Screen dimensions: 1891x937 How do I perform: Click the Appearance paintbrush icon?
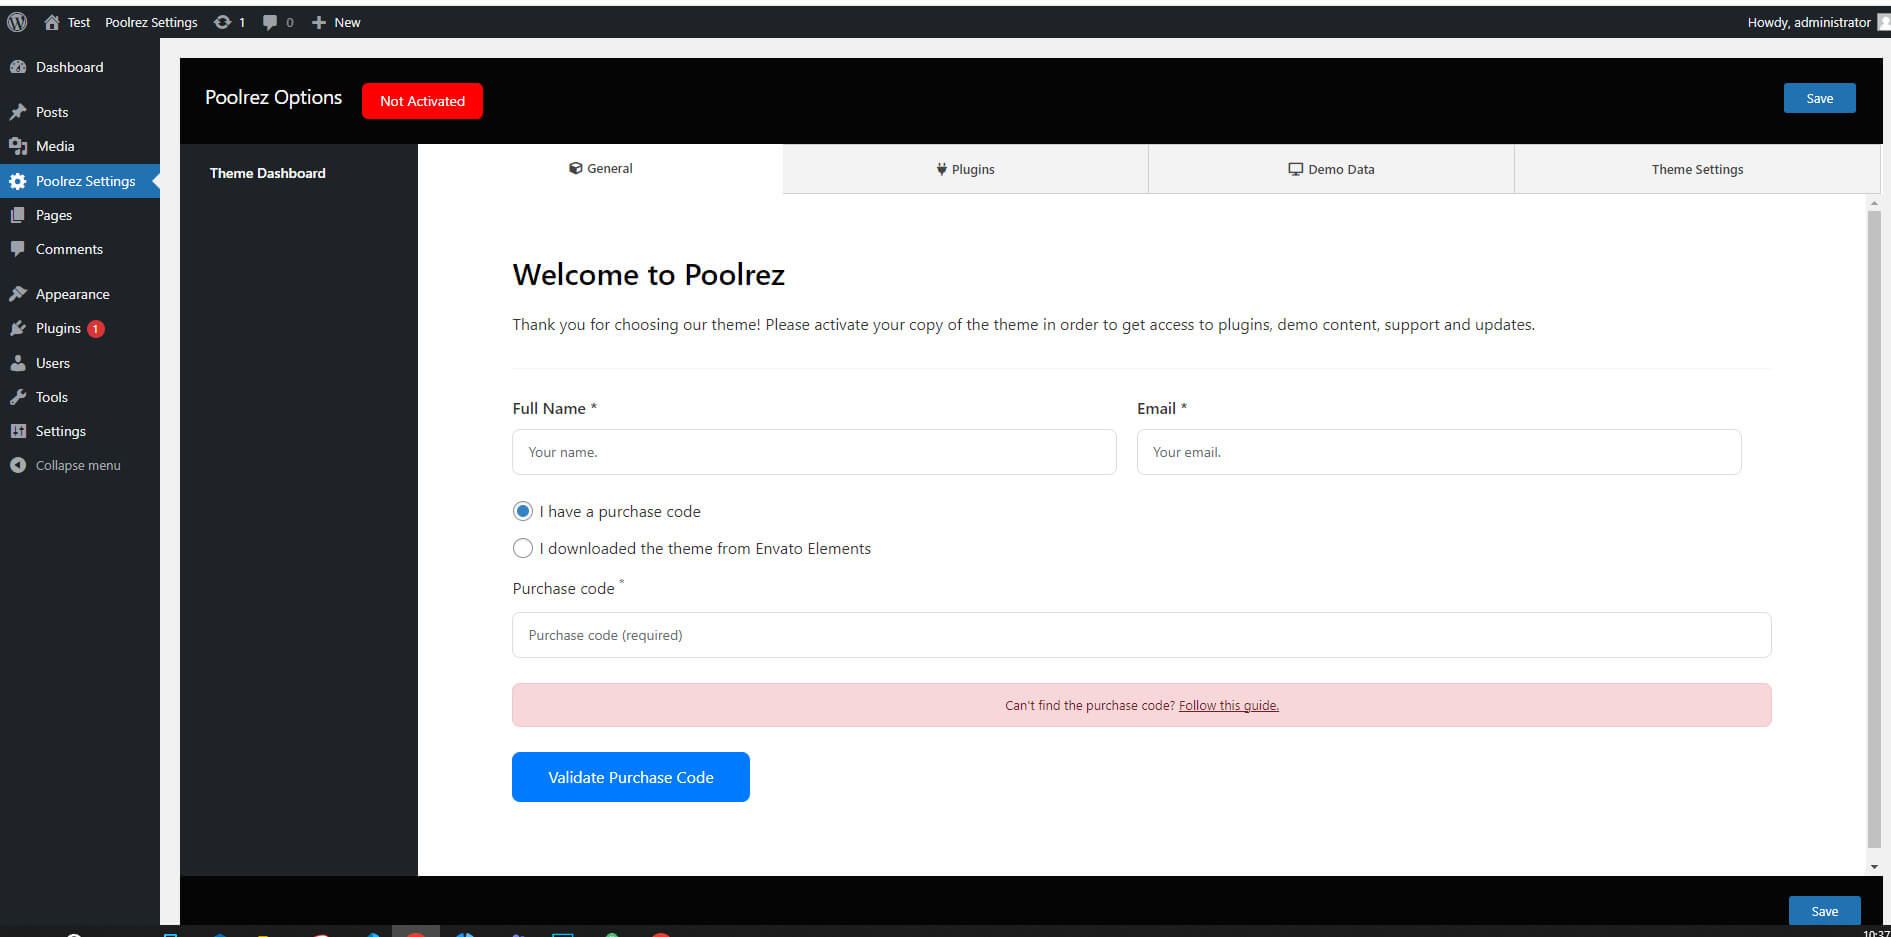[x=18, y=294]
